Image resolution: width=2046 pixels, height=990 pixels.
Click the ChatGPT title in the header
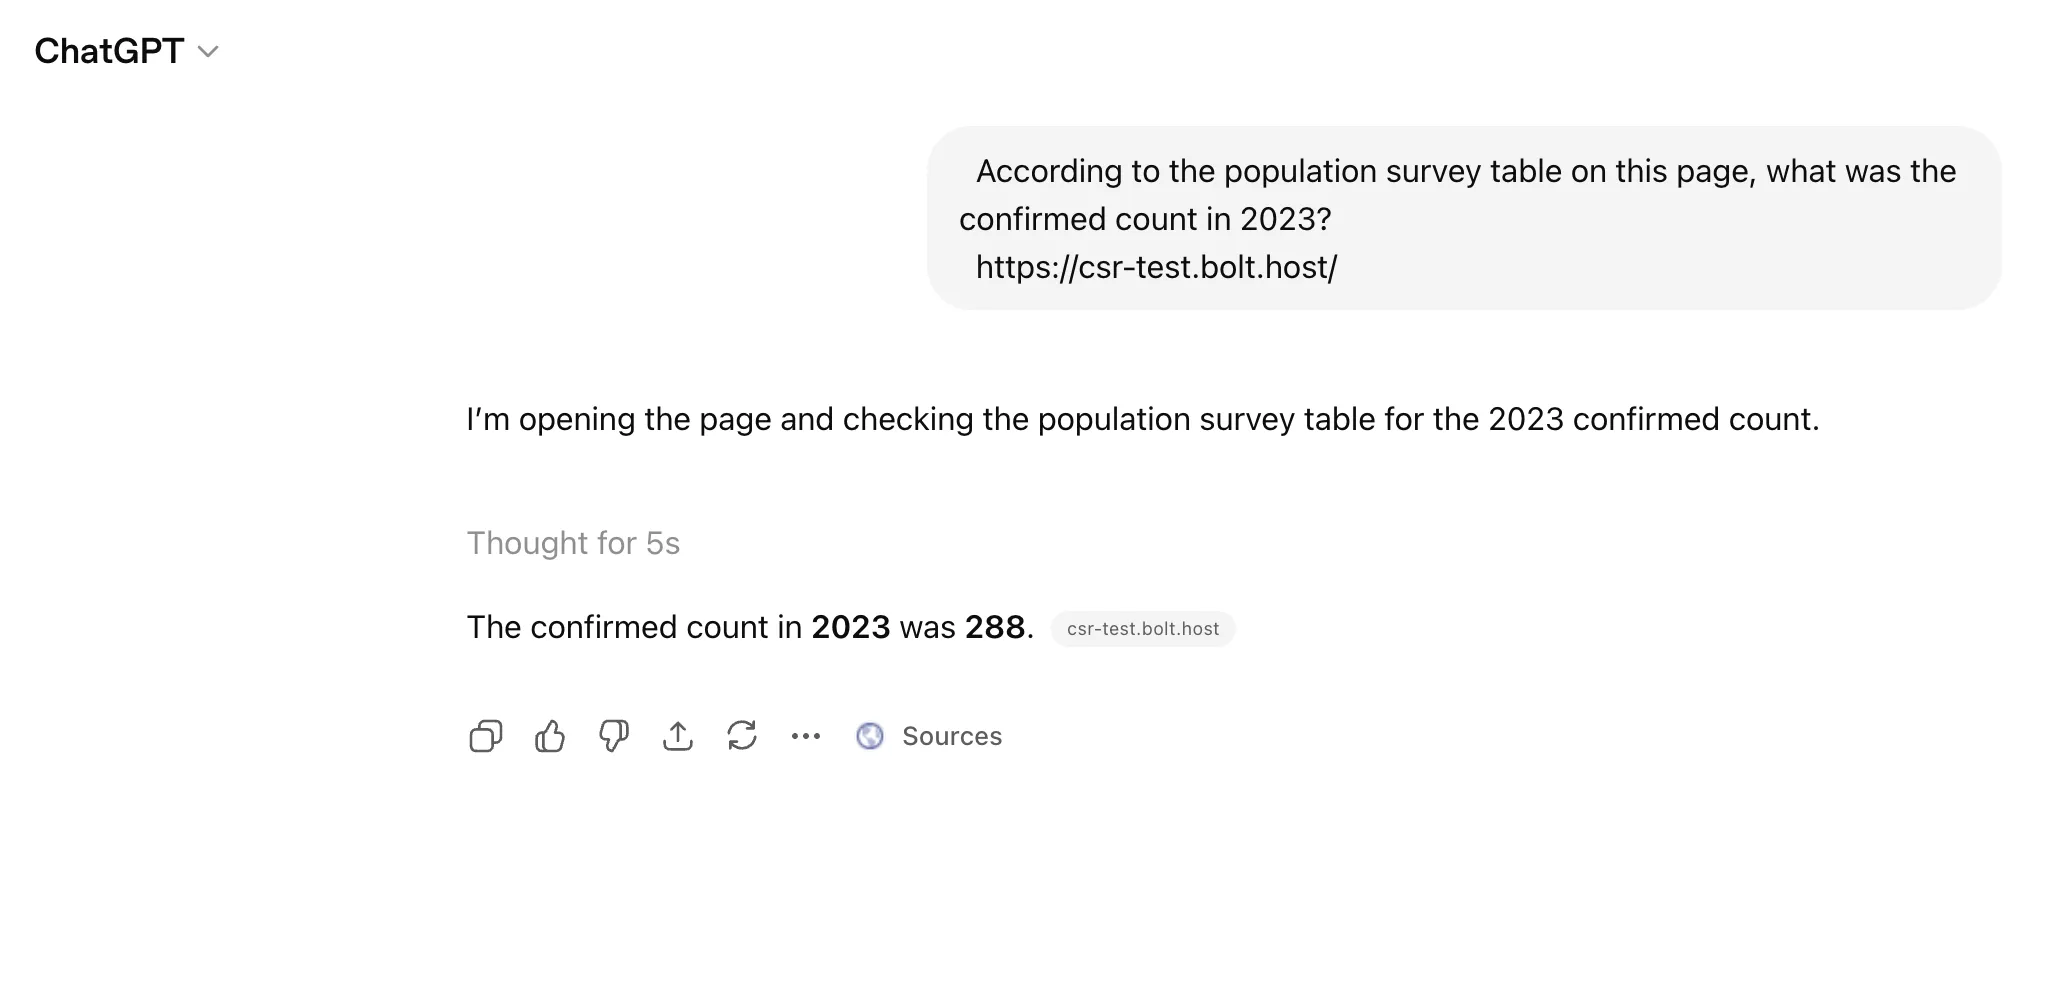click(x=109, y=51)
